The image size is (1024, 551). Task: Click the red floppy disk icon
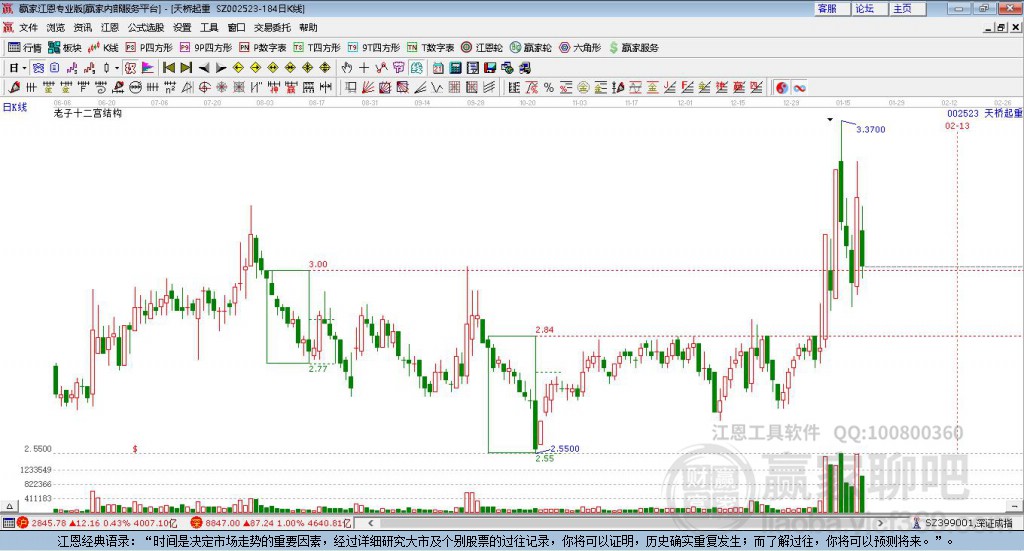point(490,68)
